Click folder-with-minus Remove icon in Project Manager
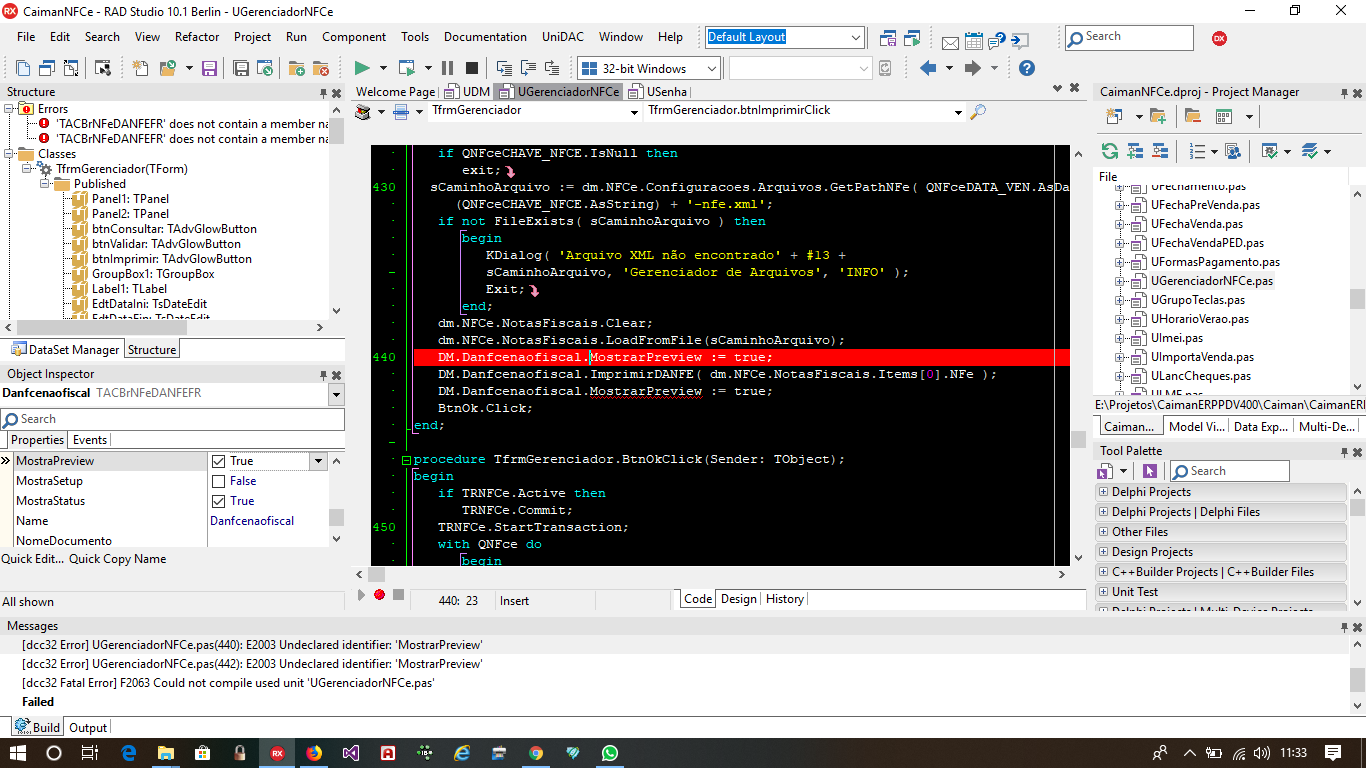This screenshot has height=768, width=1366. tap(1192, 116)
